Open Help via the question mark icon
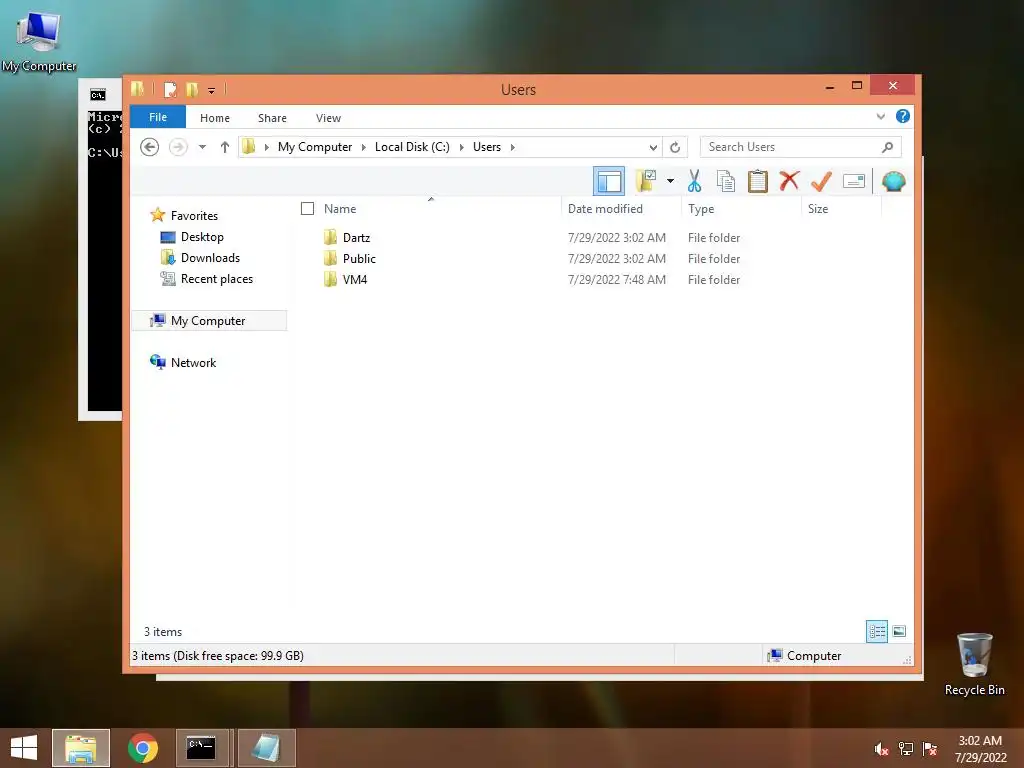This screenshot has width=1024, height=768. 903,116
